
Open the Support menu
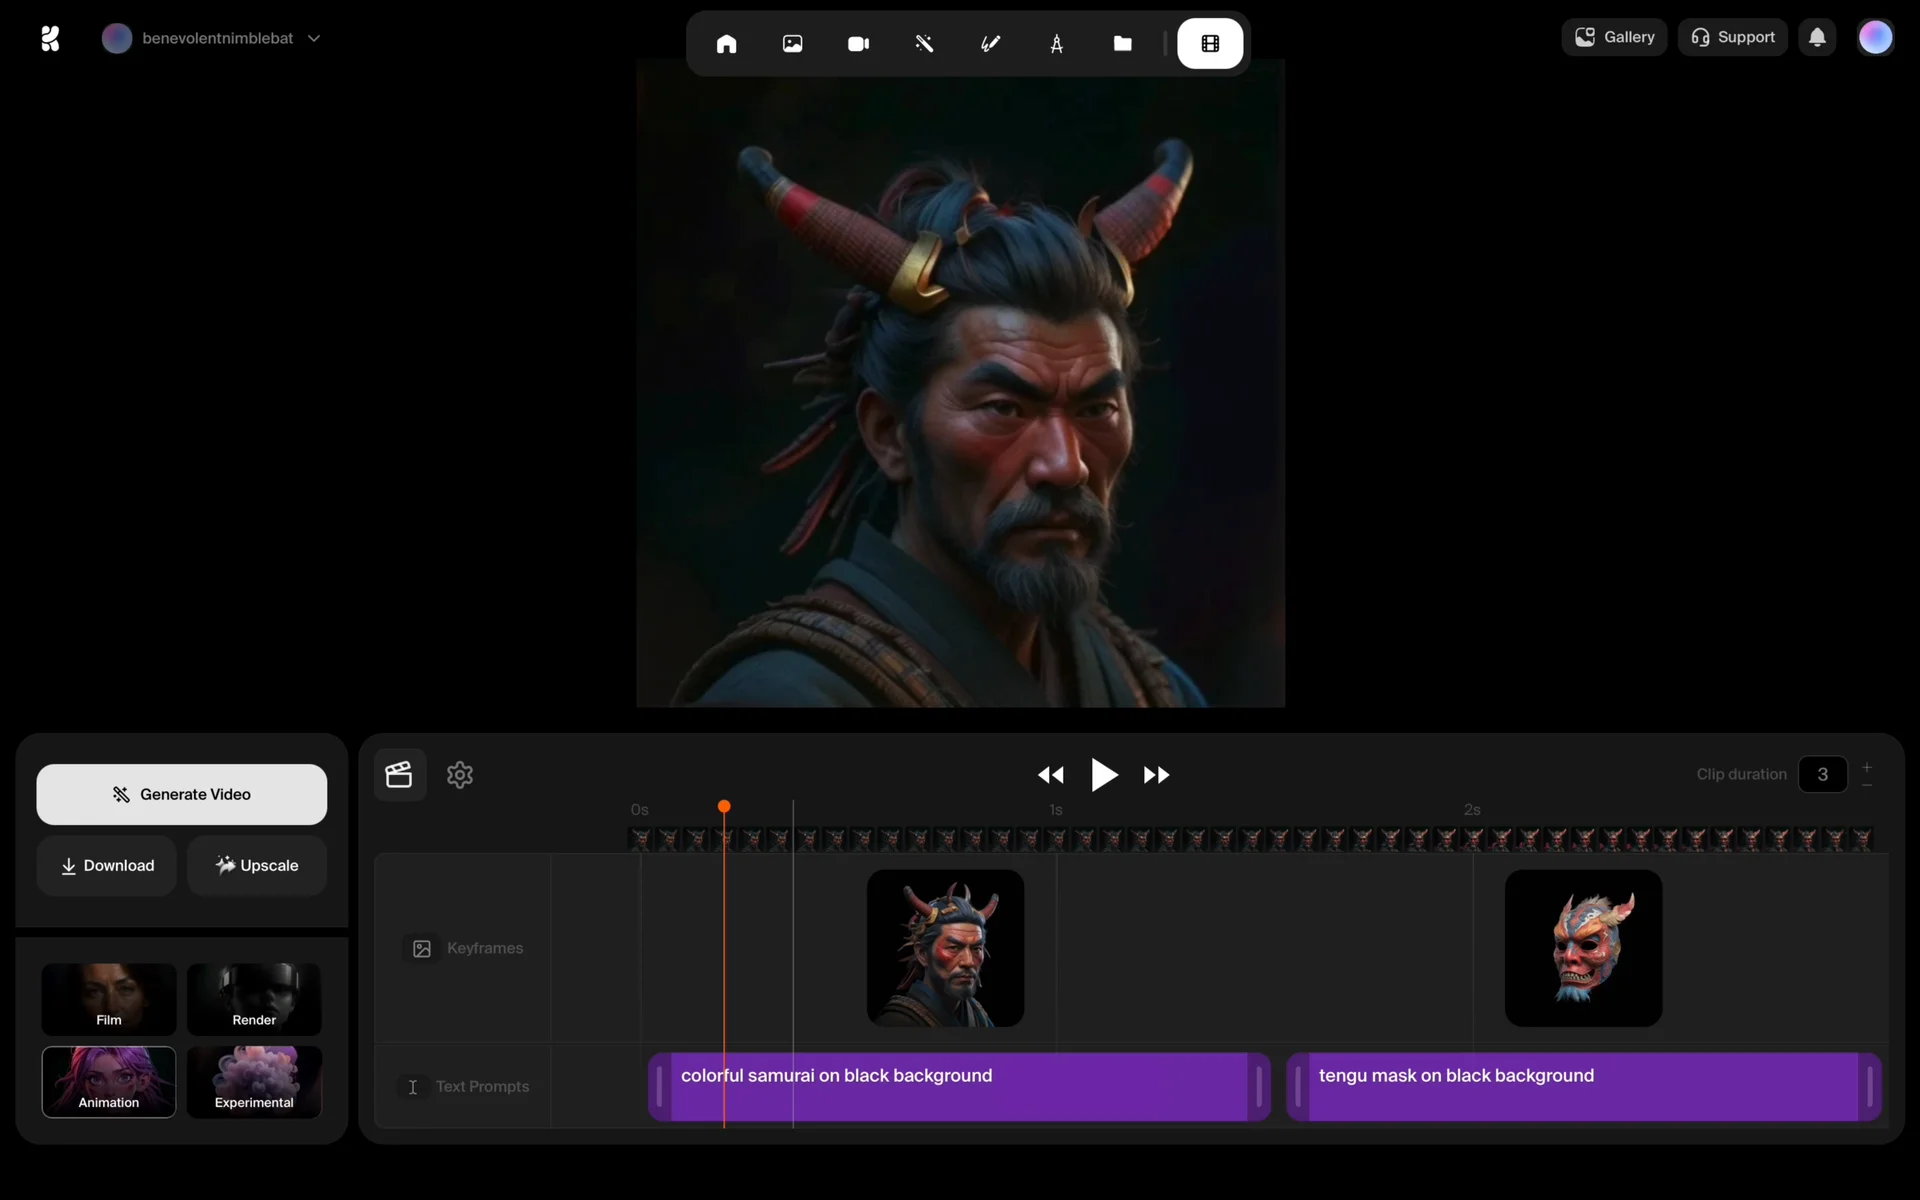pos(1732,38)
